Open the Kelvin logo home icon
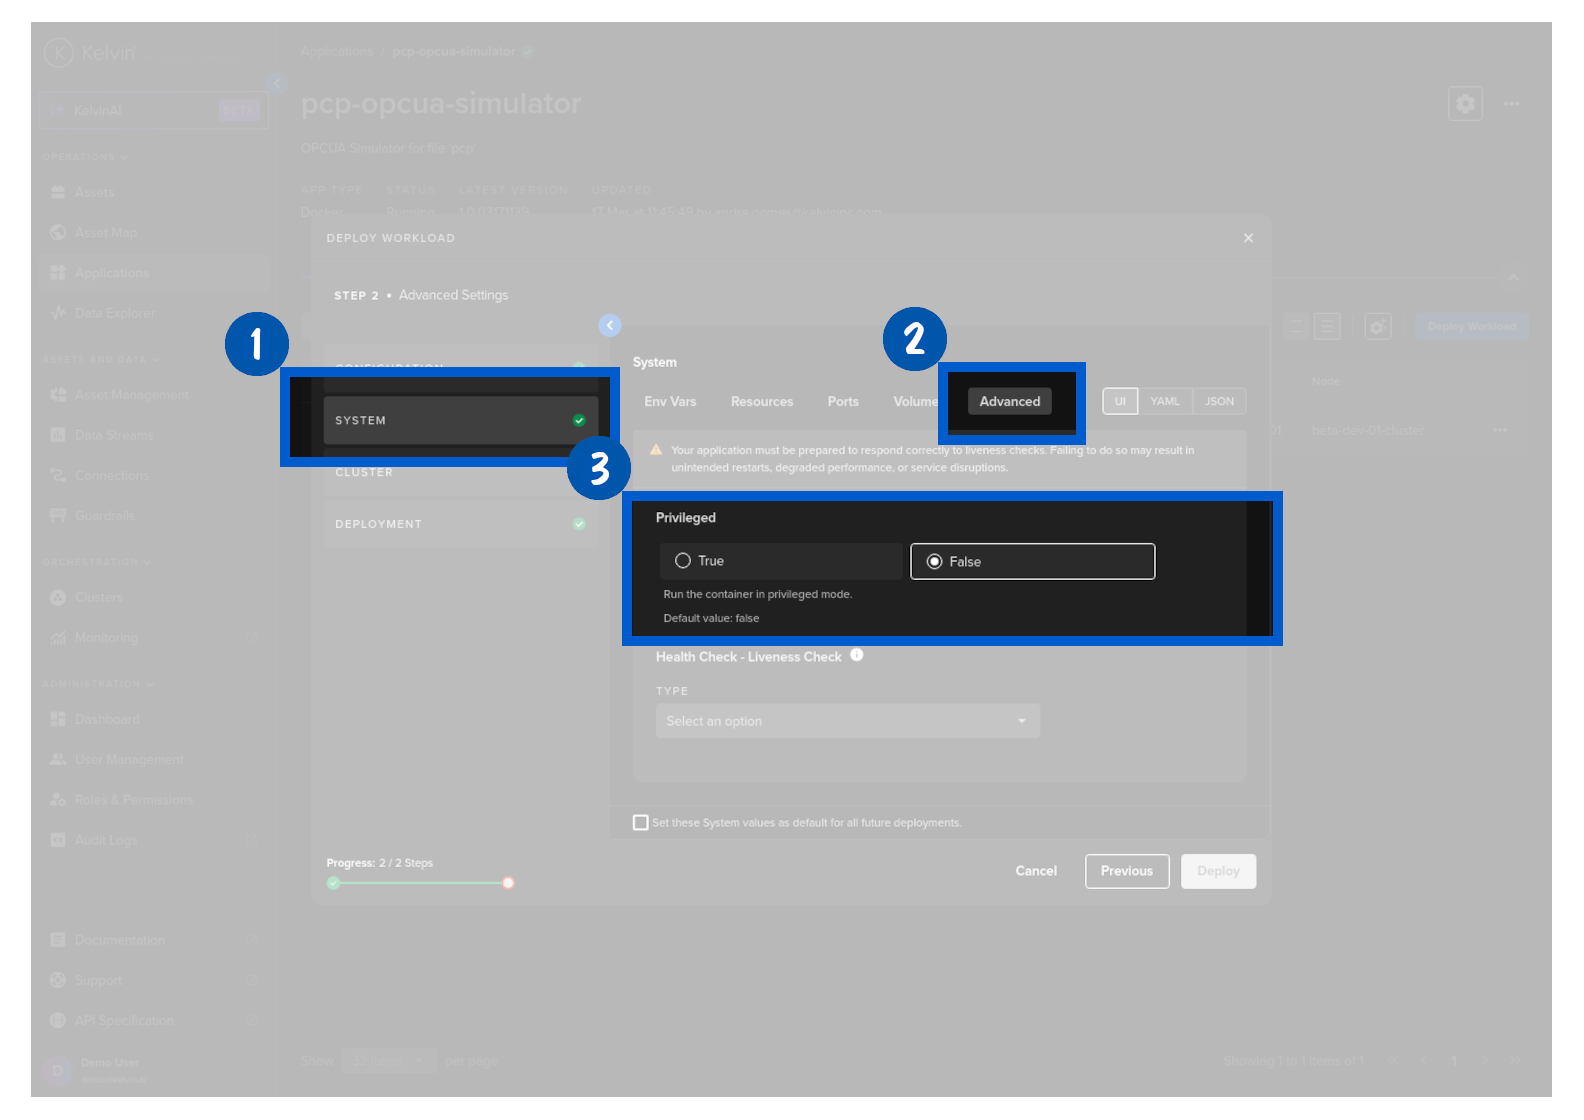The width and height of the screenshot is (1584, 1120). (x=59, y=52)
